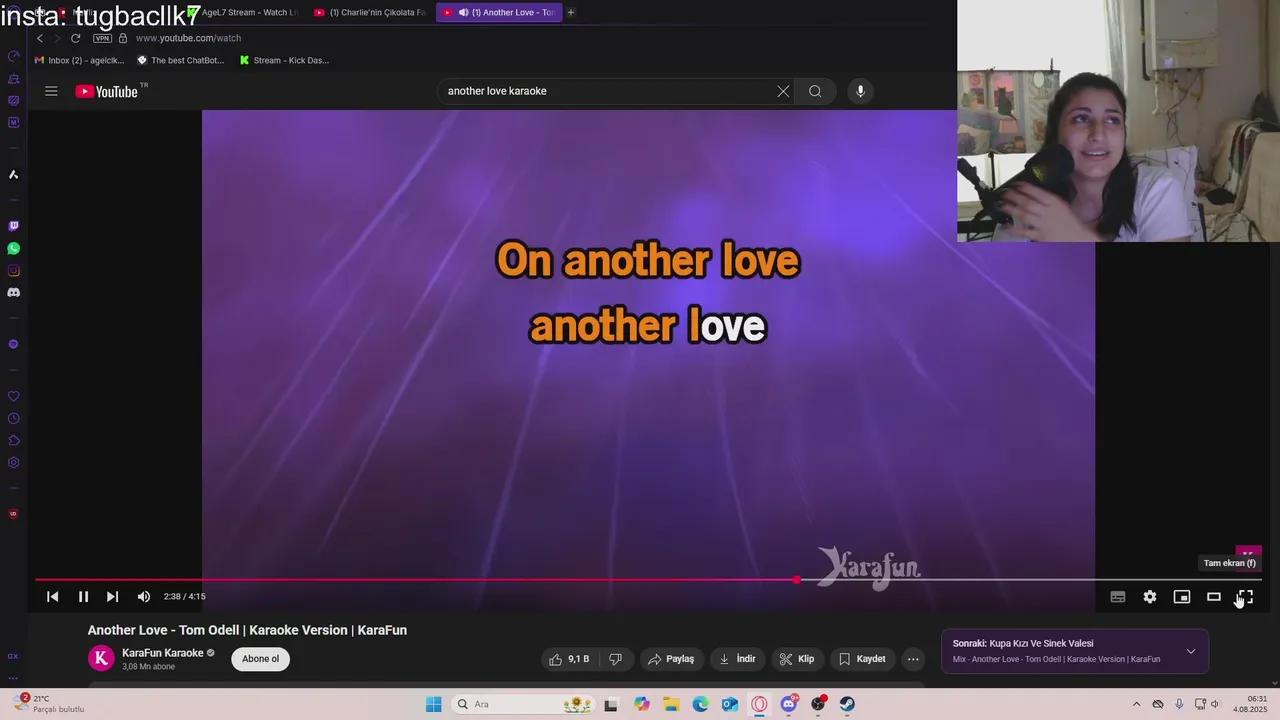Pause the karaoke video
The height and width of the screenshot is (720, 1280).
[84, 596]
